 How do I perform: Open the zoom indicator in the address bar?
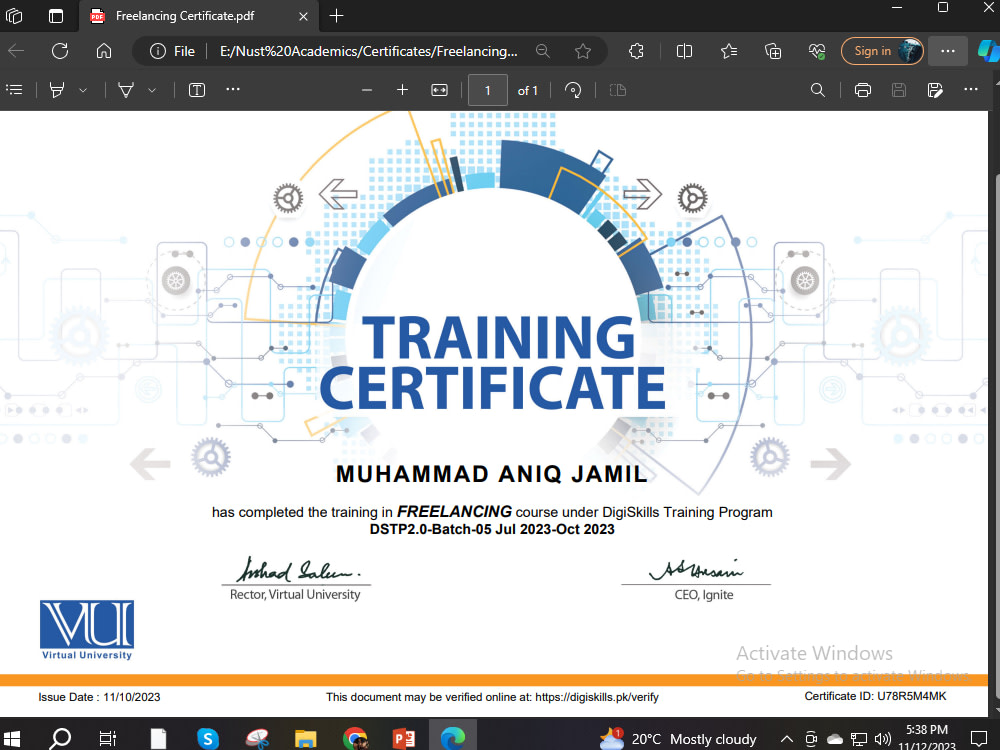(543, 51)
